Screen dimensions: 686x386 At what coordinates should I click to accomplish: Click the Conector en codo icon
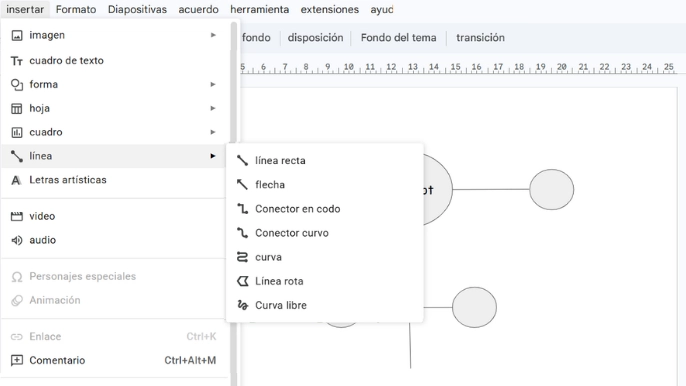point(242,209)
